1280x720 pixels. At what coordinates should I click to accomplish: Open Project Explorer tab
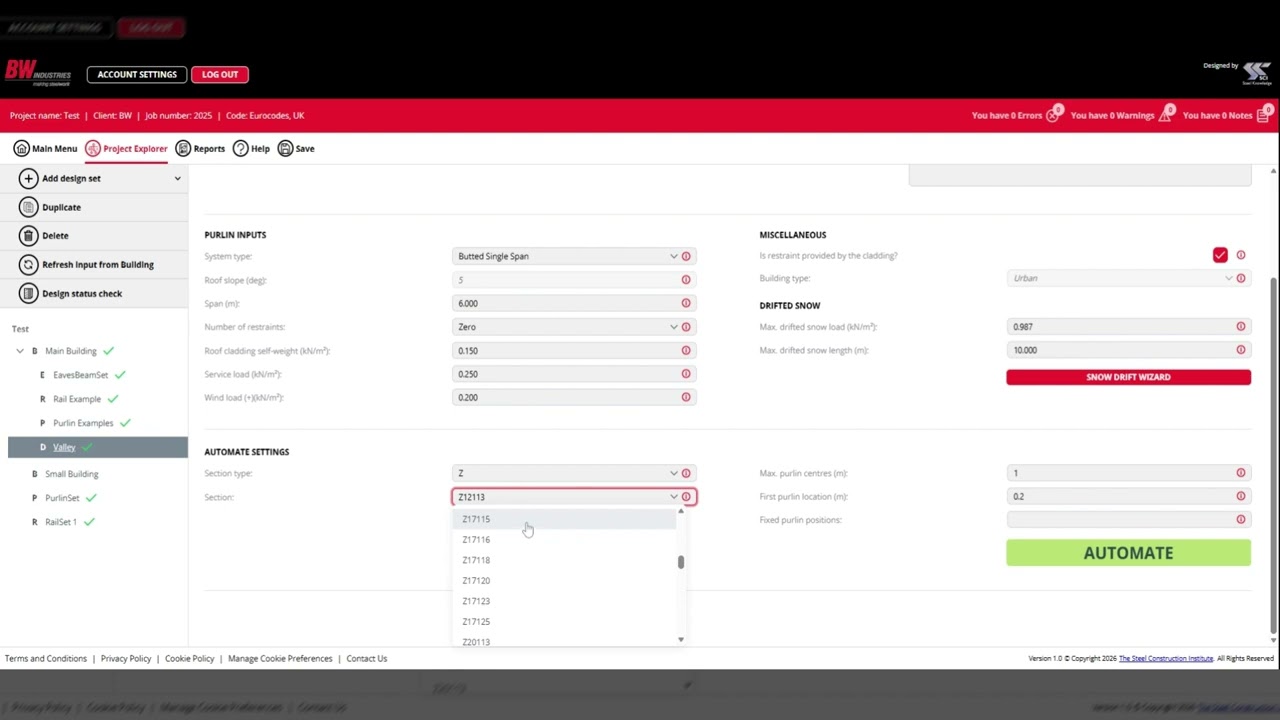126,148
